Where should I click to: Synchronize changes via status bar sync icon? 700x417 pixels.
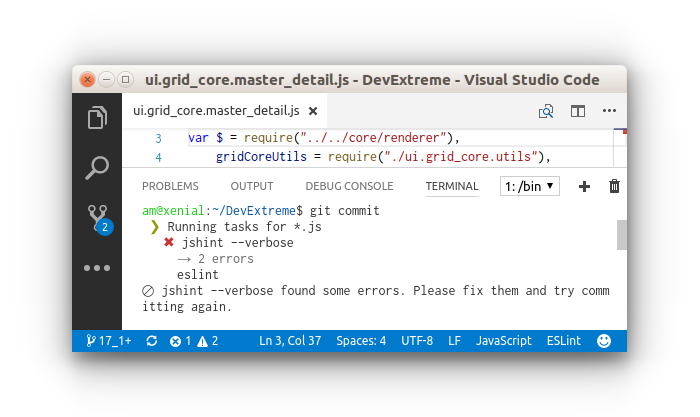151,341
